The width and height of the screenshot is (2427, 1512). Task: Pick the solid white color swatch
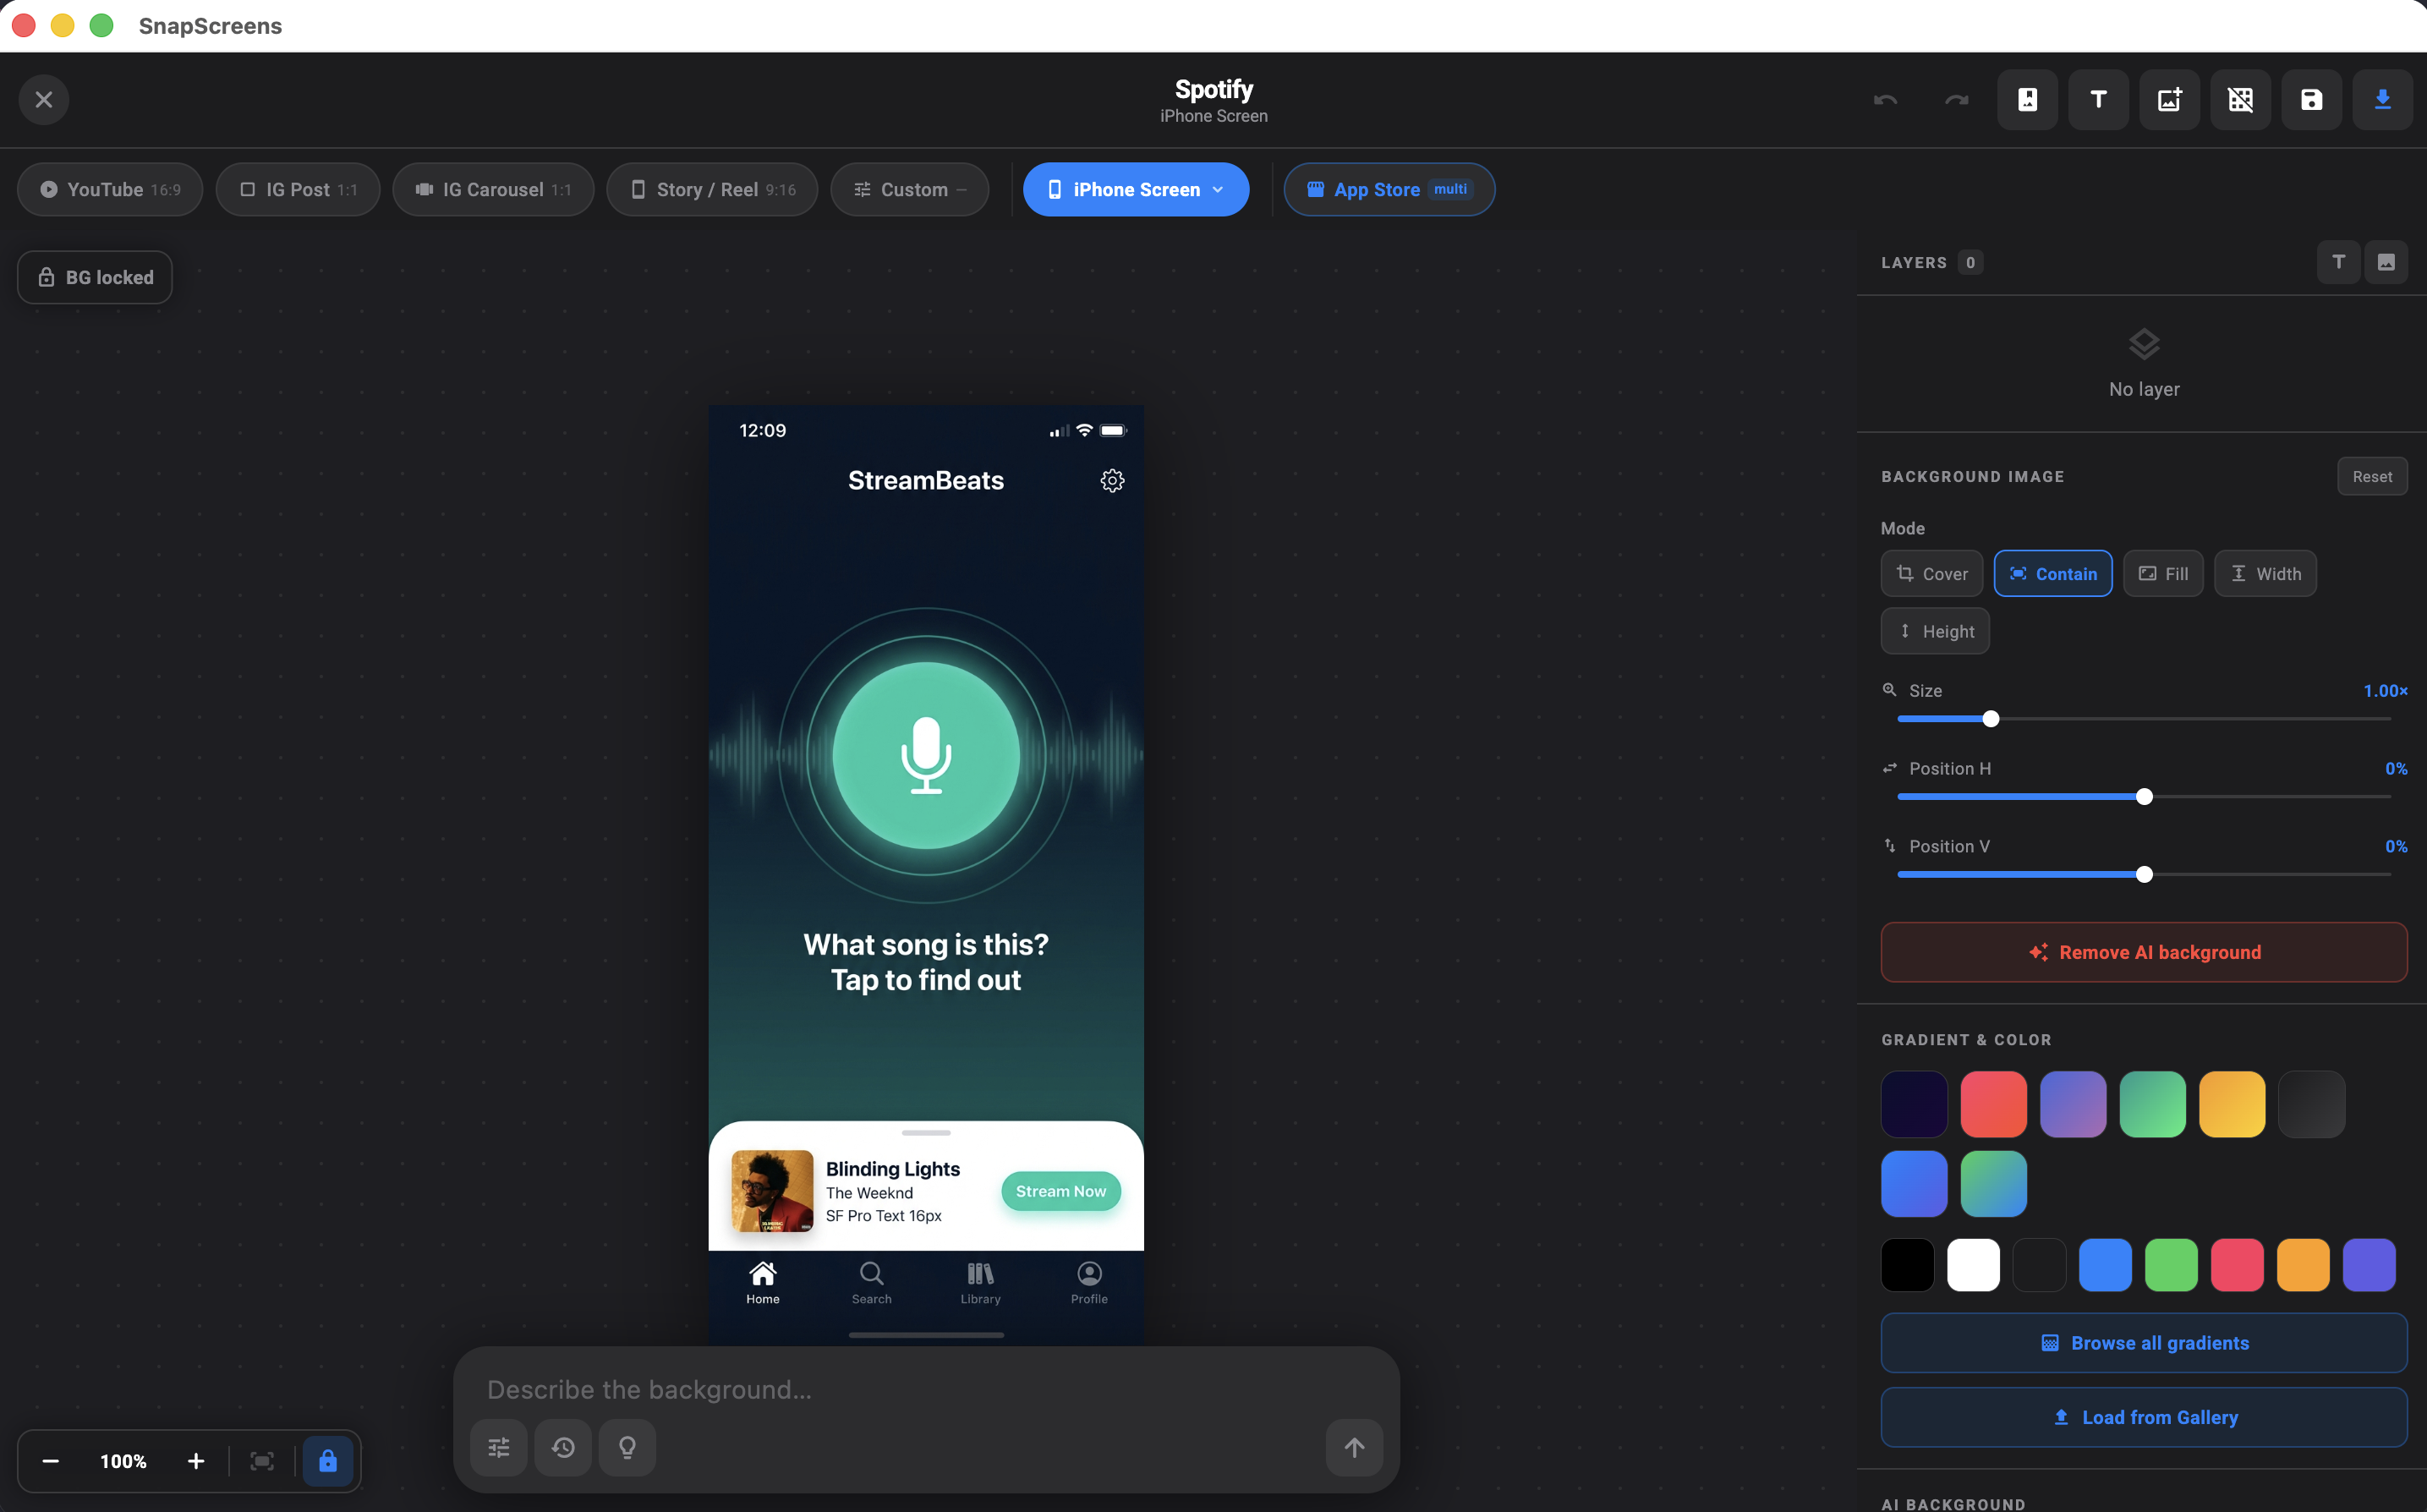coord(1973,1265)
